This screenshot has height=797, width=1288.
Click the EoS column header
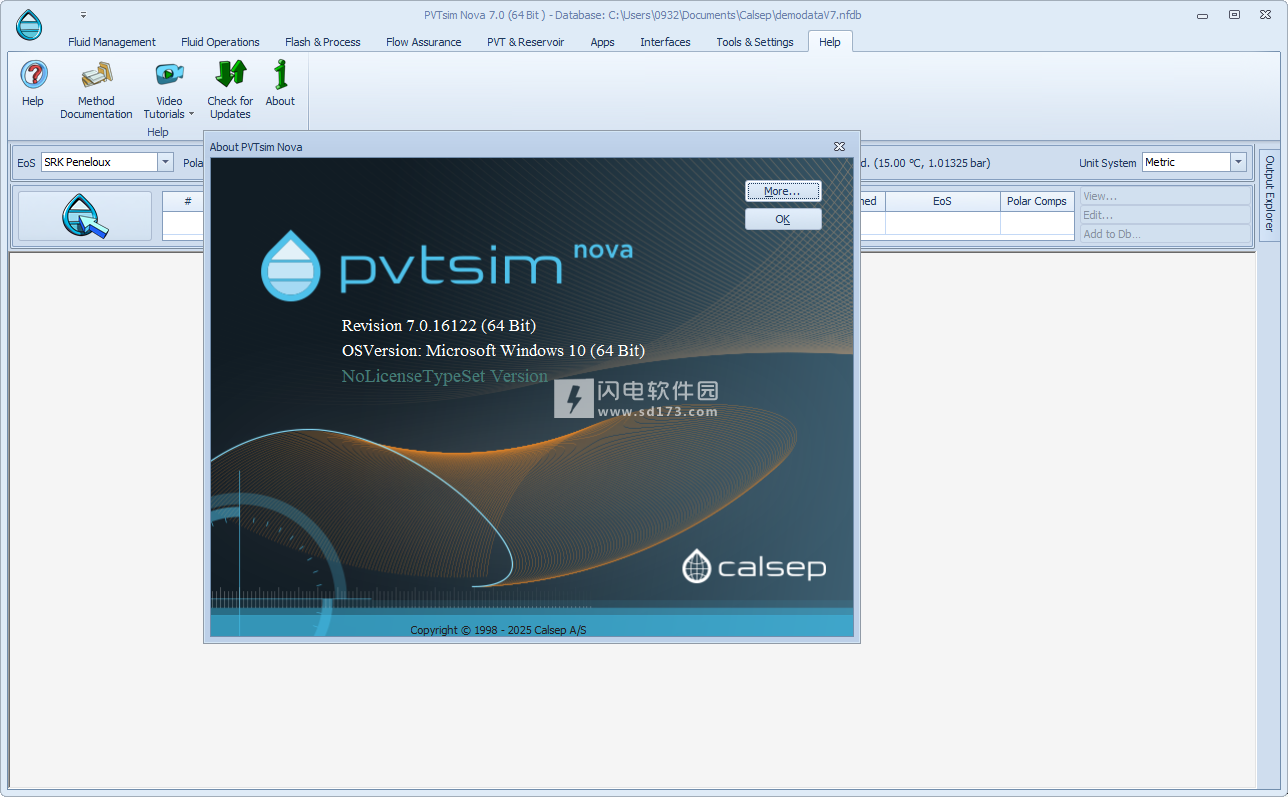(942, 201)
